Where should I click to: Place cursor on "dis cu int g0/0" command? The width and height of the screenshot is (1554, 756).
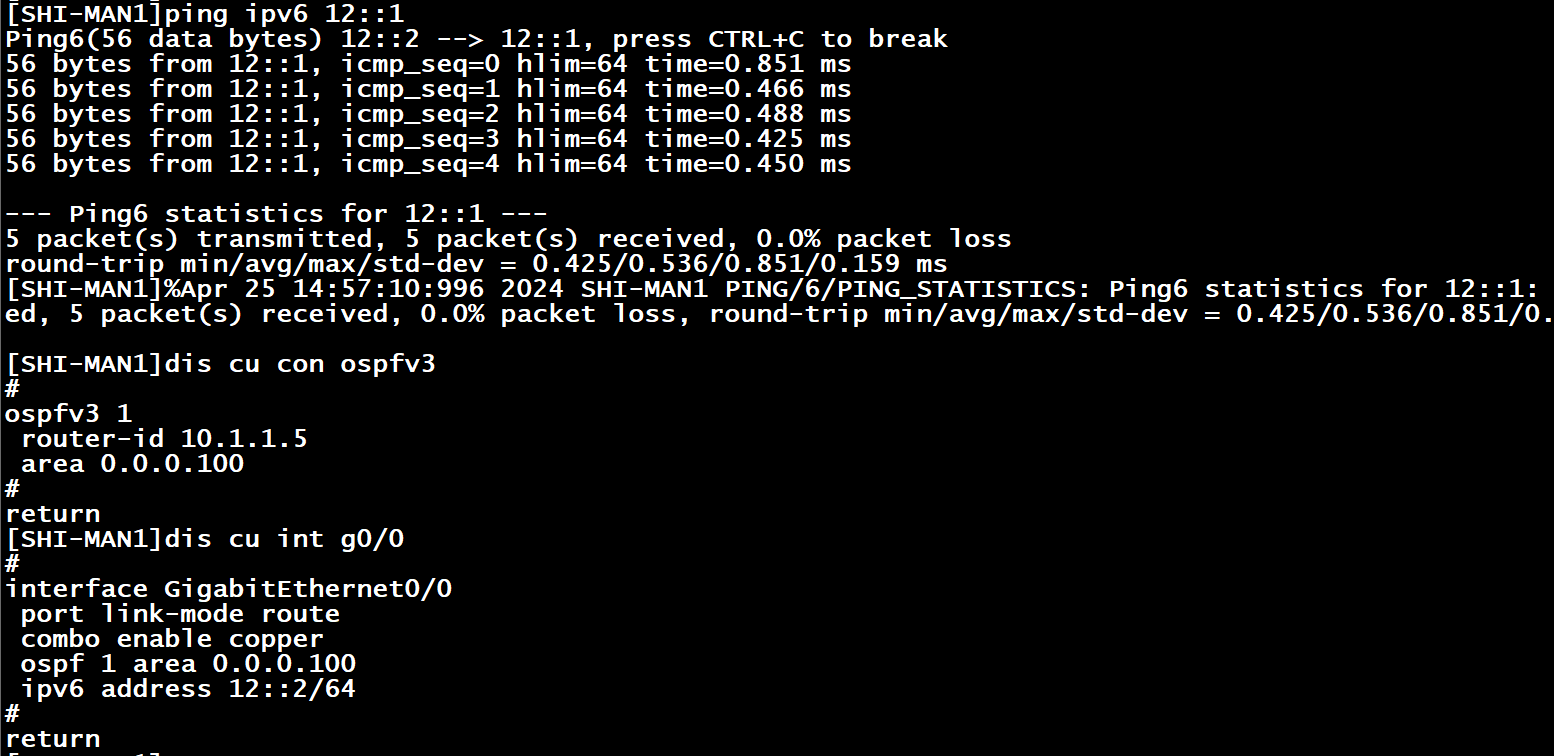tap(284, 539)
